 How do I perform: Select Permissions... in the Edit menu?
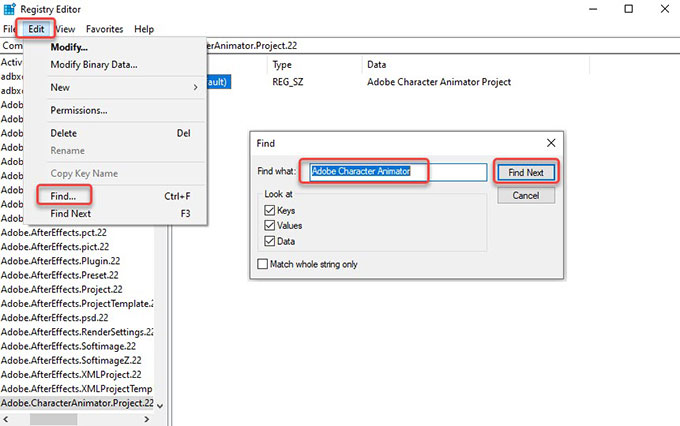(79, 110)
